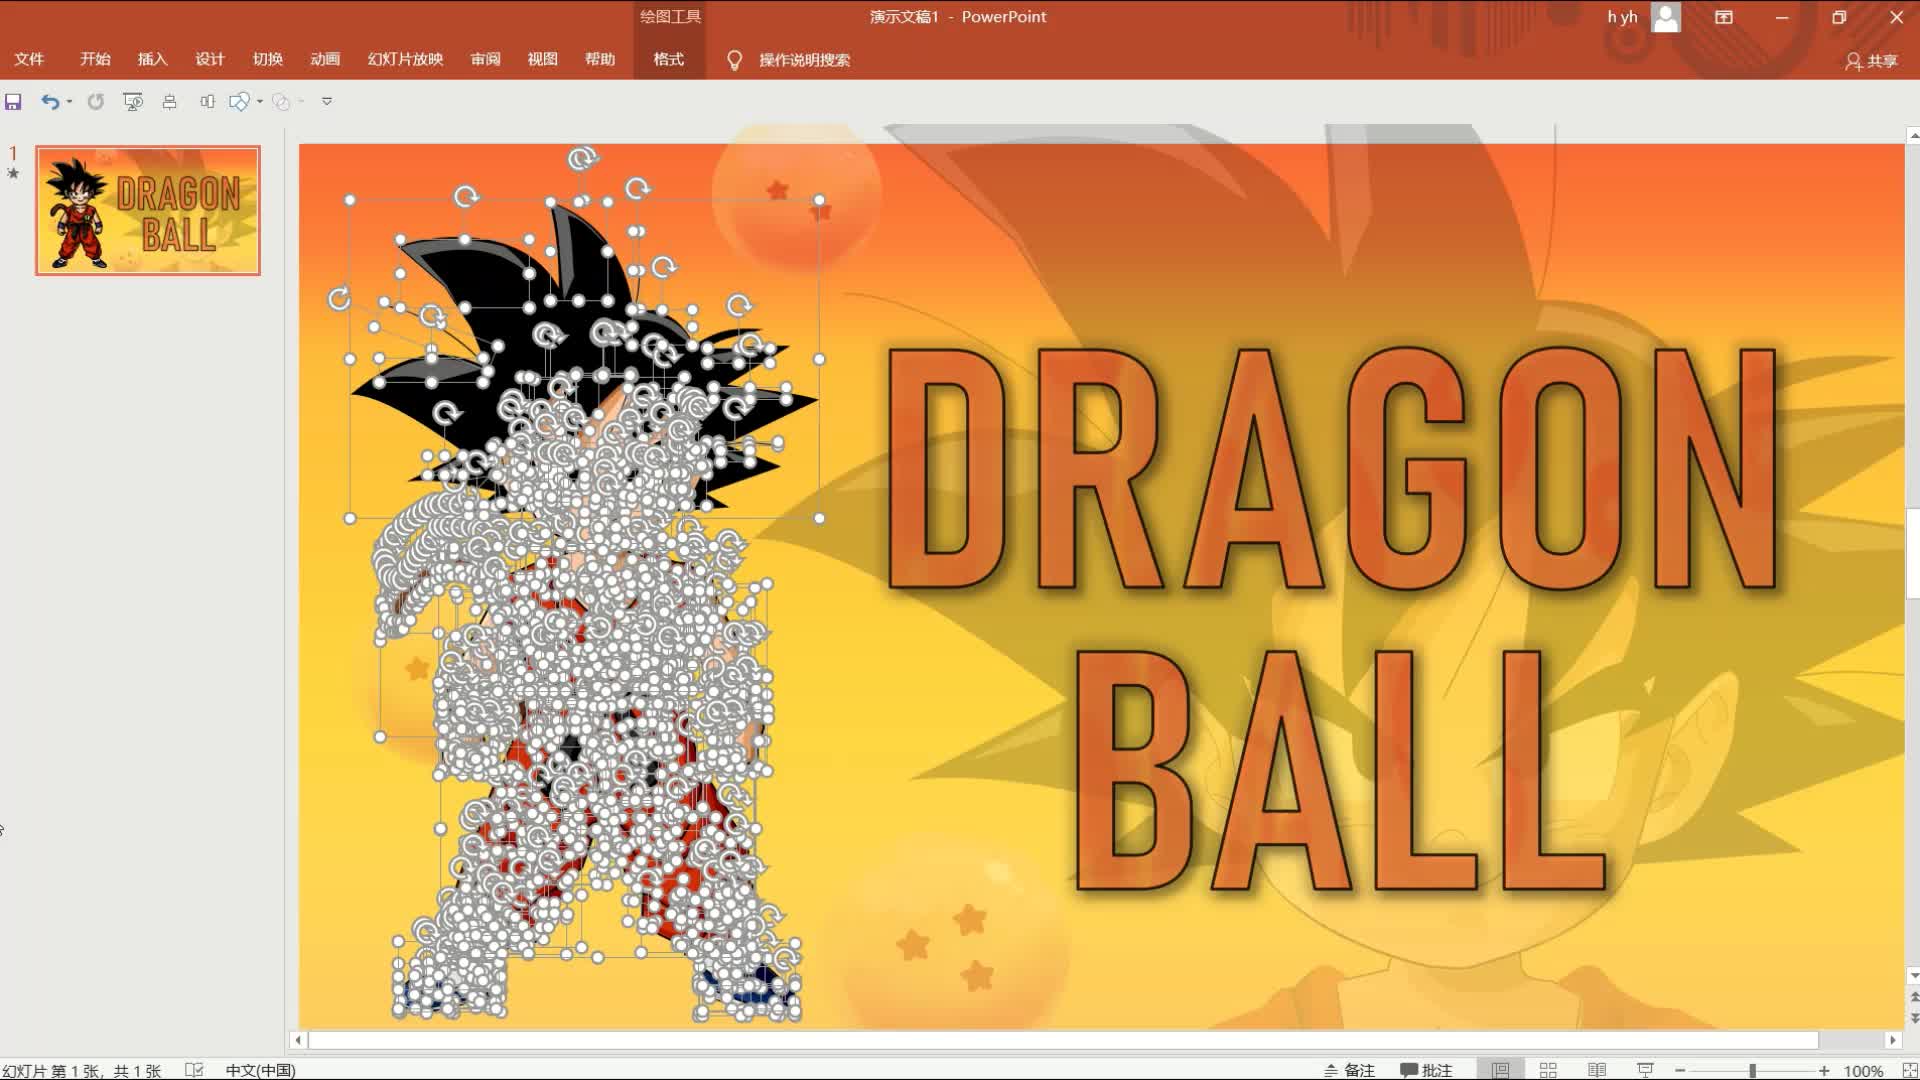Click align center vertically icon in quick access toolbar

tap(169, 102)
